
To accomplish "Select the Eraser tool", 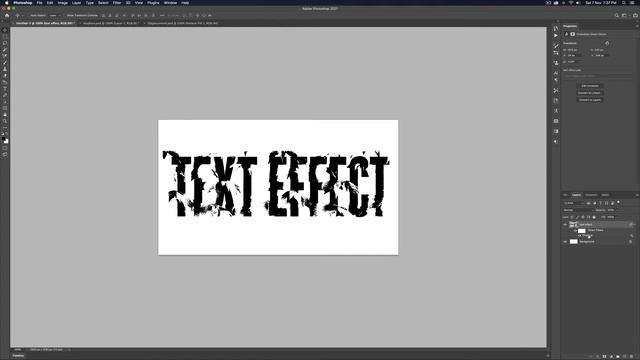I will coord(5,76).
